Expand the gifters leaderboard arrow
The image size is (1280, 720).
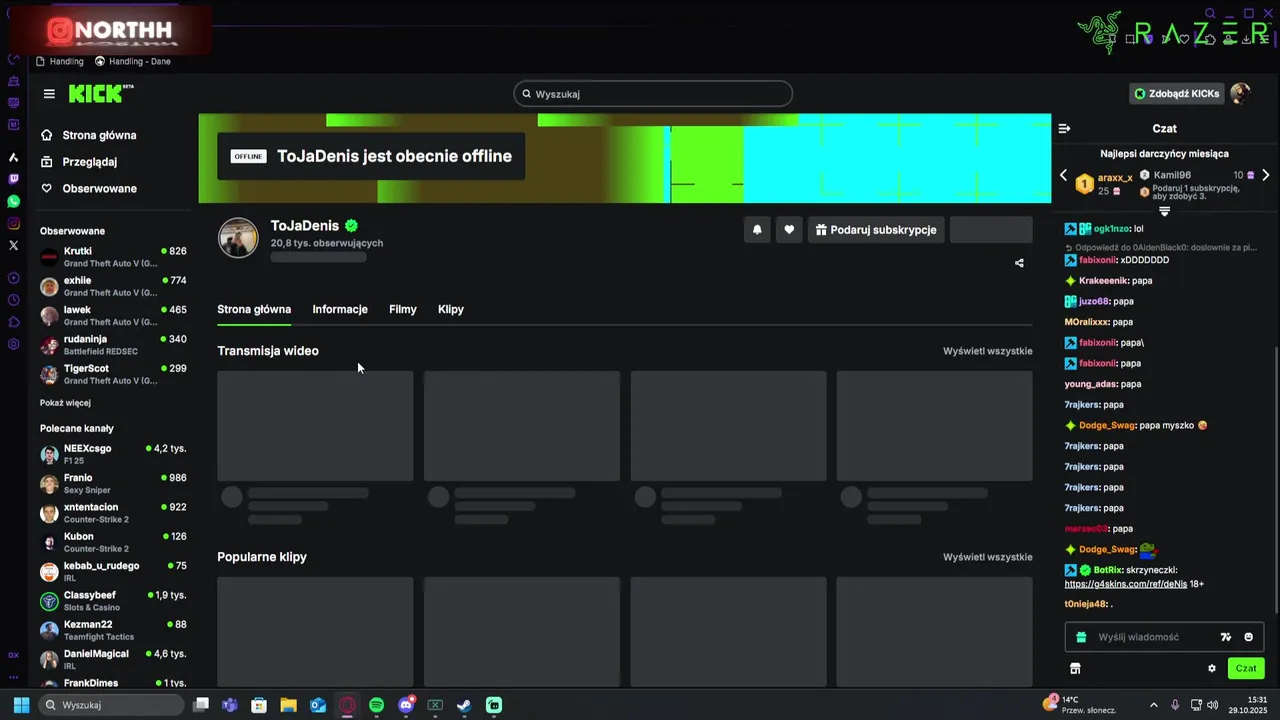pyautogui.click(x=1164, y=211)
